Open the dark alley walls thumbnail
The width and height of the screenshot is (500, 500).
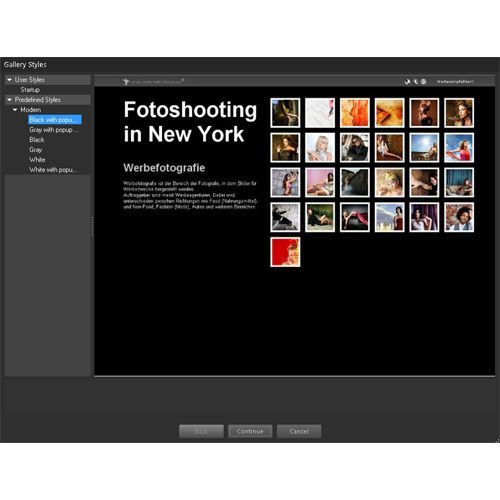355,182
